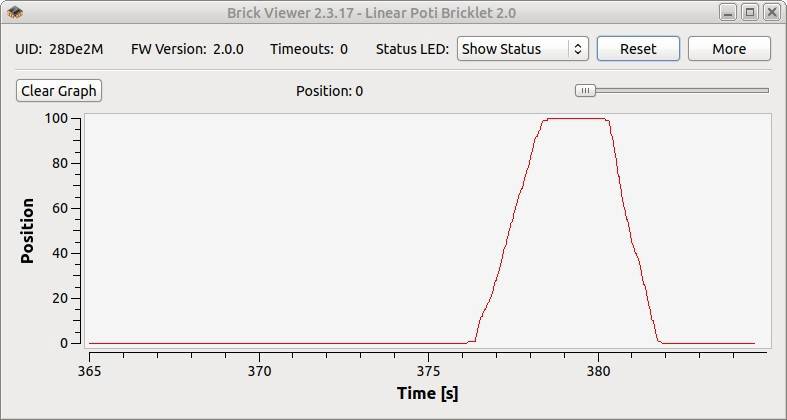Maximize the Brick Viewer window
Screen dimensions: 787x420
coord(749,13)
